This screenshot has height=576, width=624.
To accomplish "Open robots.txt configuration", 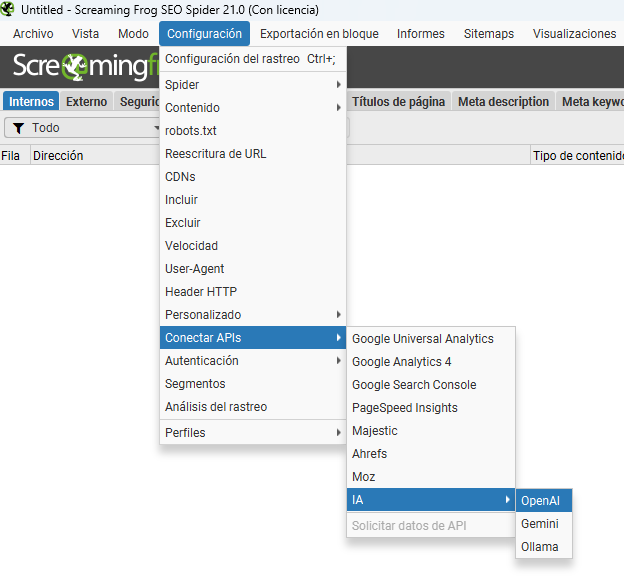I will 253,131.
